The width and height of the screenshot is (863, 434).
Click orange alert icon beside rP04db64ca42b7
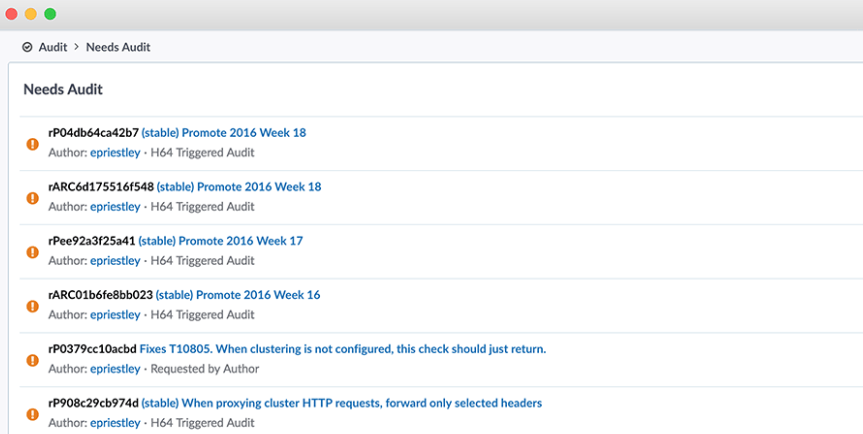point(32,143)
